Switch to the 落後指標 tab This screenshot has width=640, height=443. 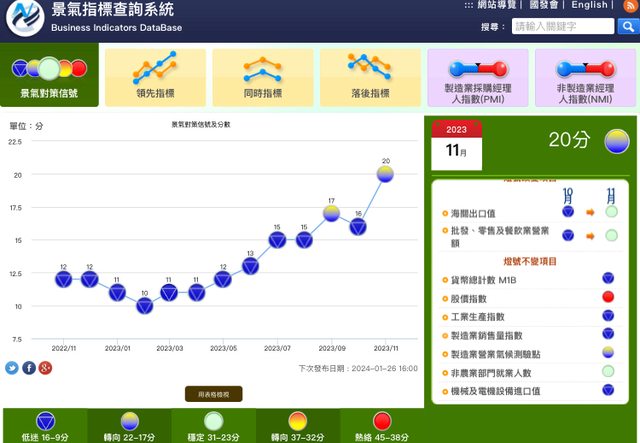coord(370,77)
